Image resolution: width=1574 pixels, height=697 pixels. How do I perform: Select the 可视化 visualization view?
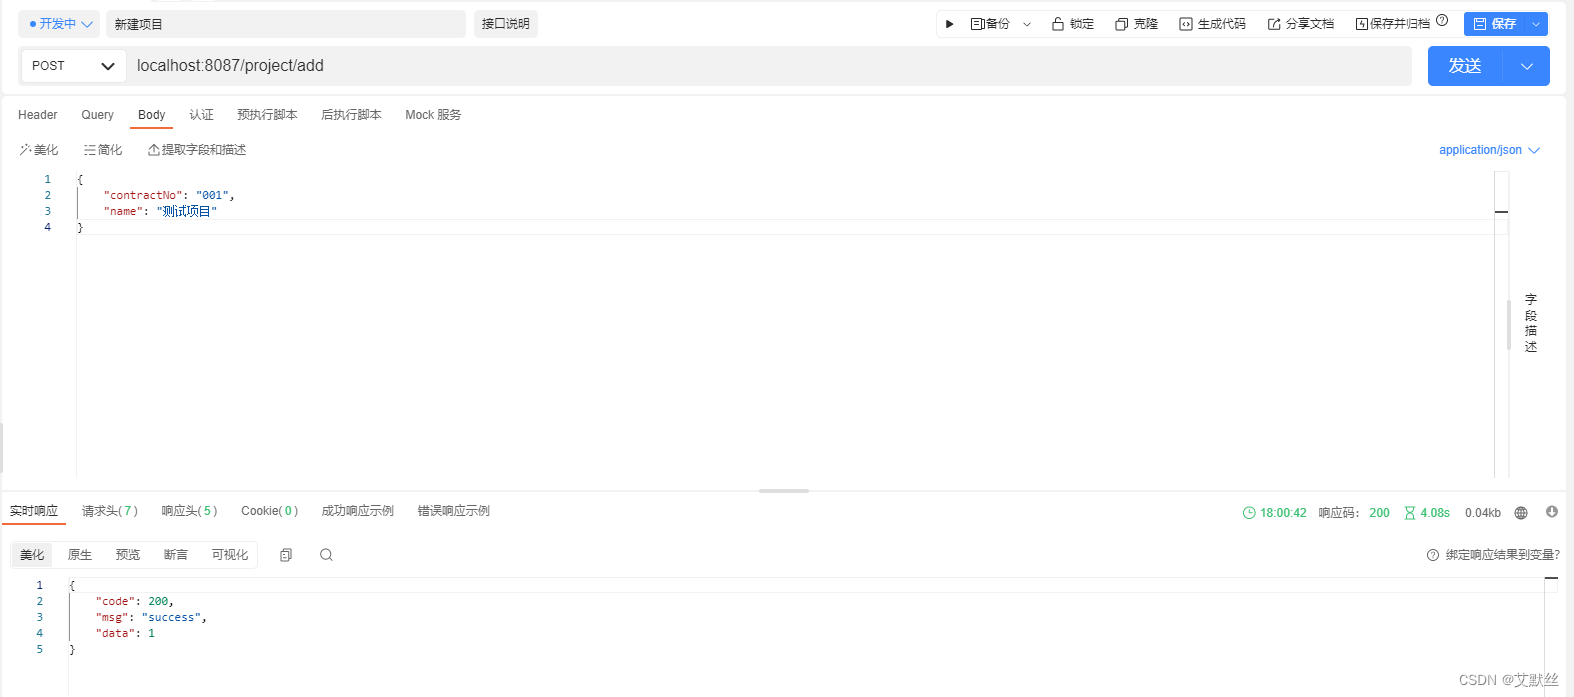tap(230, 555)
